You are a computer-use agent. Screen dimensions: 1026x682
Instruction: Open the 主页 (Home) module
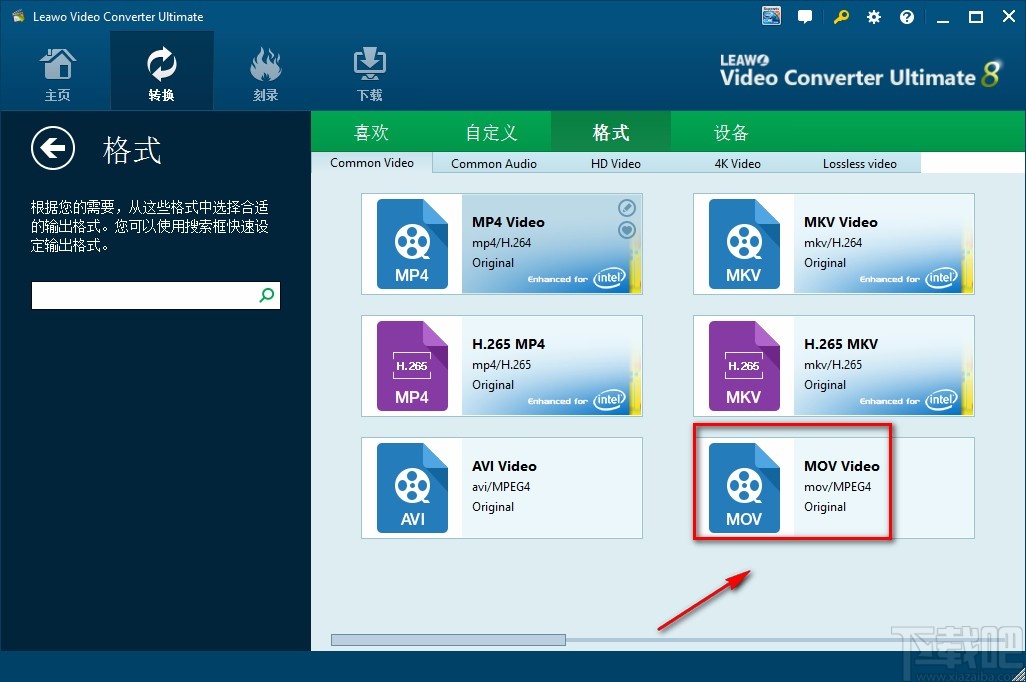[x=57, y=70]
